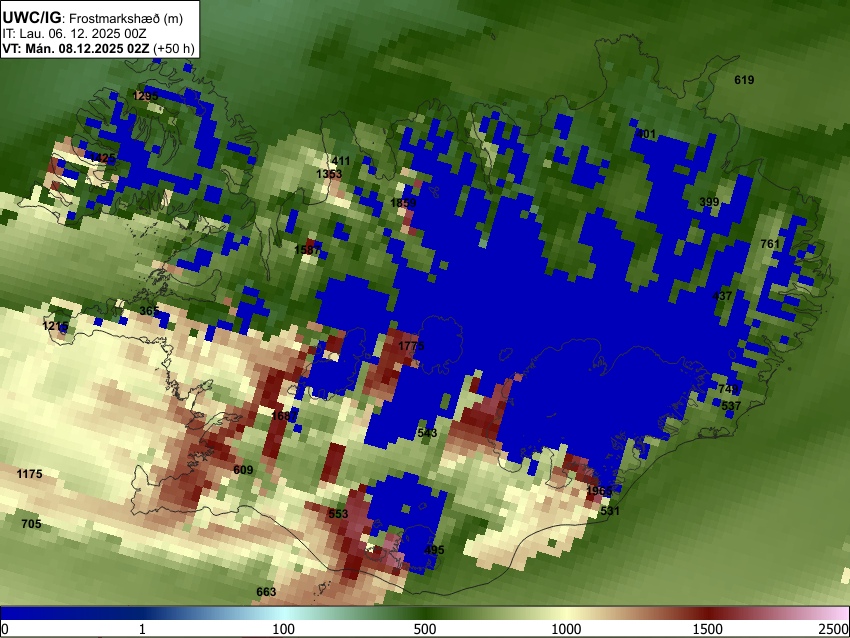The width and height of the screenshot is (850, 638).
Task: Click the 543 value label on map
Action: tap(427, 433)
